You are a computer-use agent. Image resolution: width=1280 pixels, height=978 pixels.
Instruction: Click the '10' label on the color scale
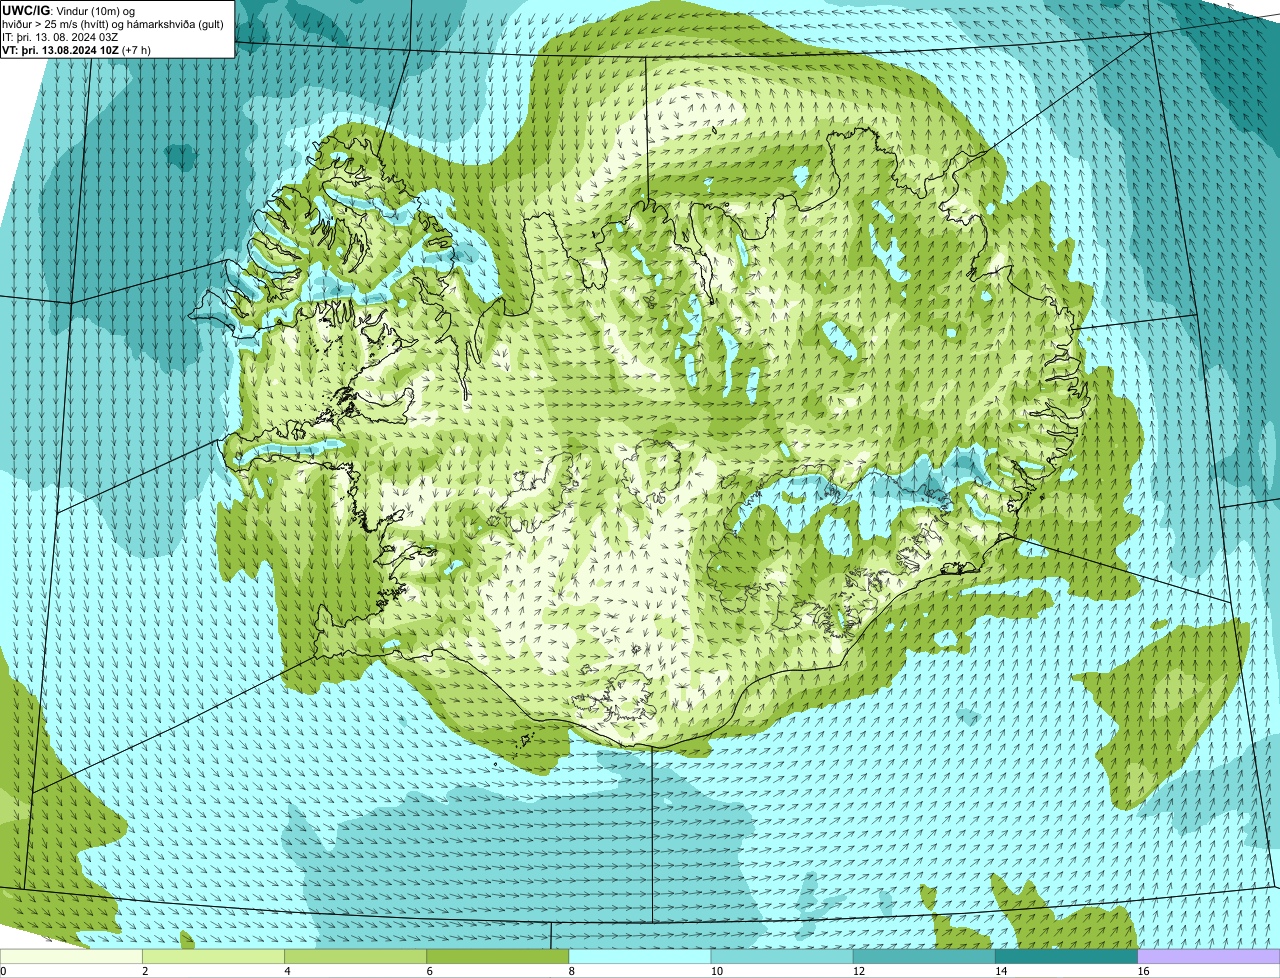point(716,971)
